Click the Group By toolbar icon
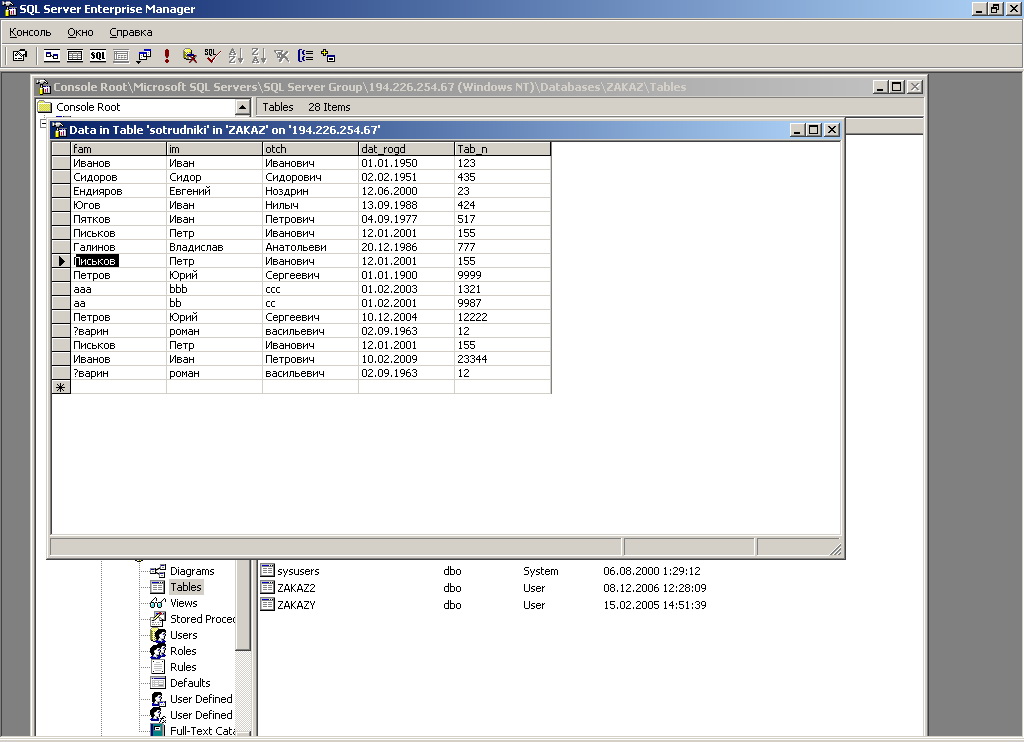Viewport: 1024px width, 742px height. 305,56
